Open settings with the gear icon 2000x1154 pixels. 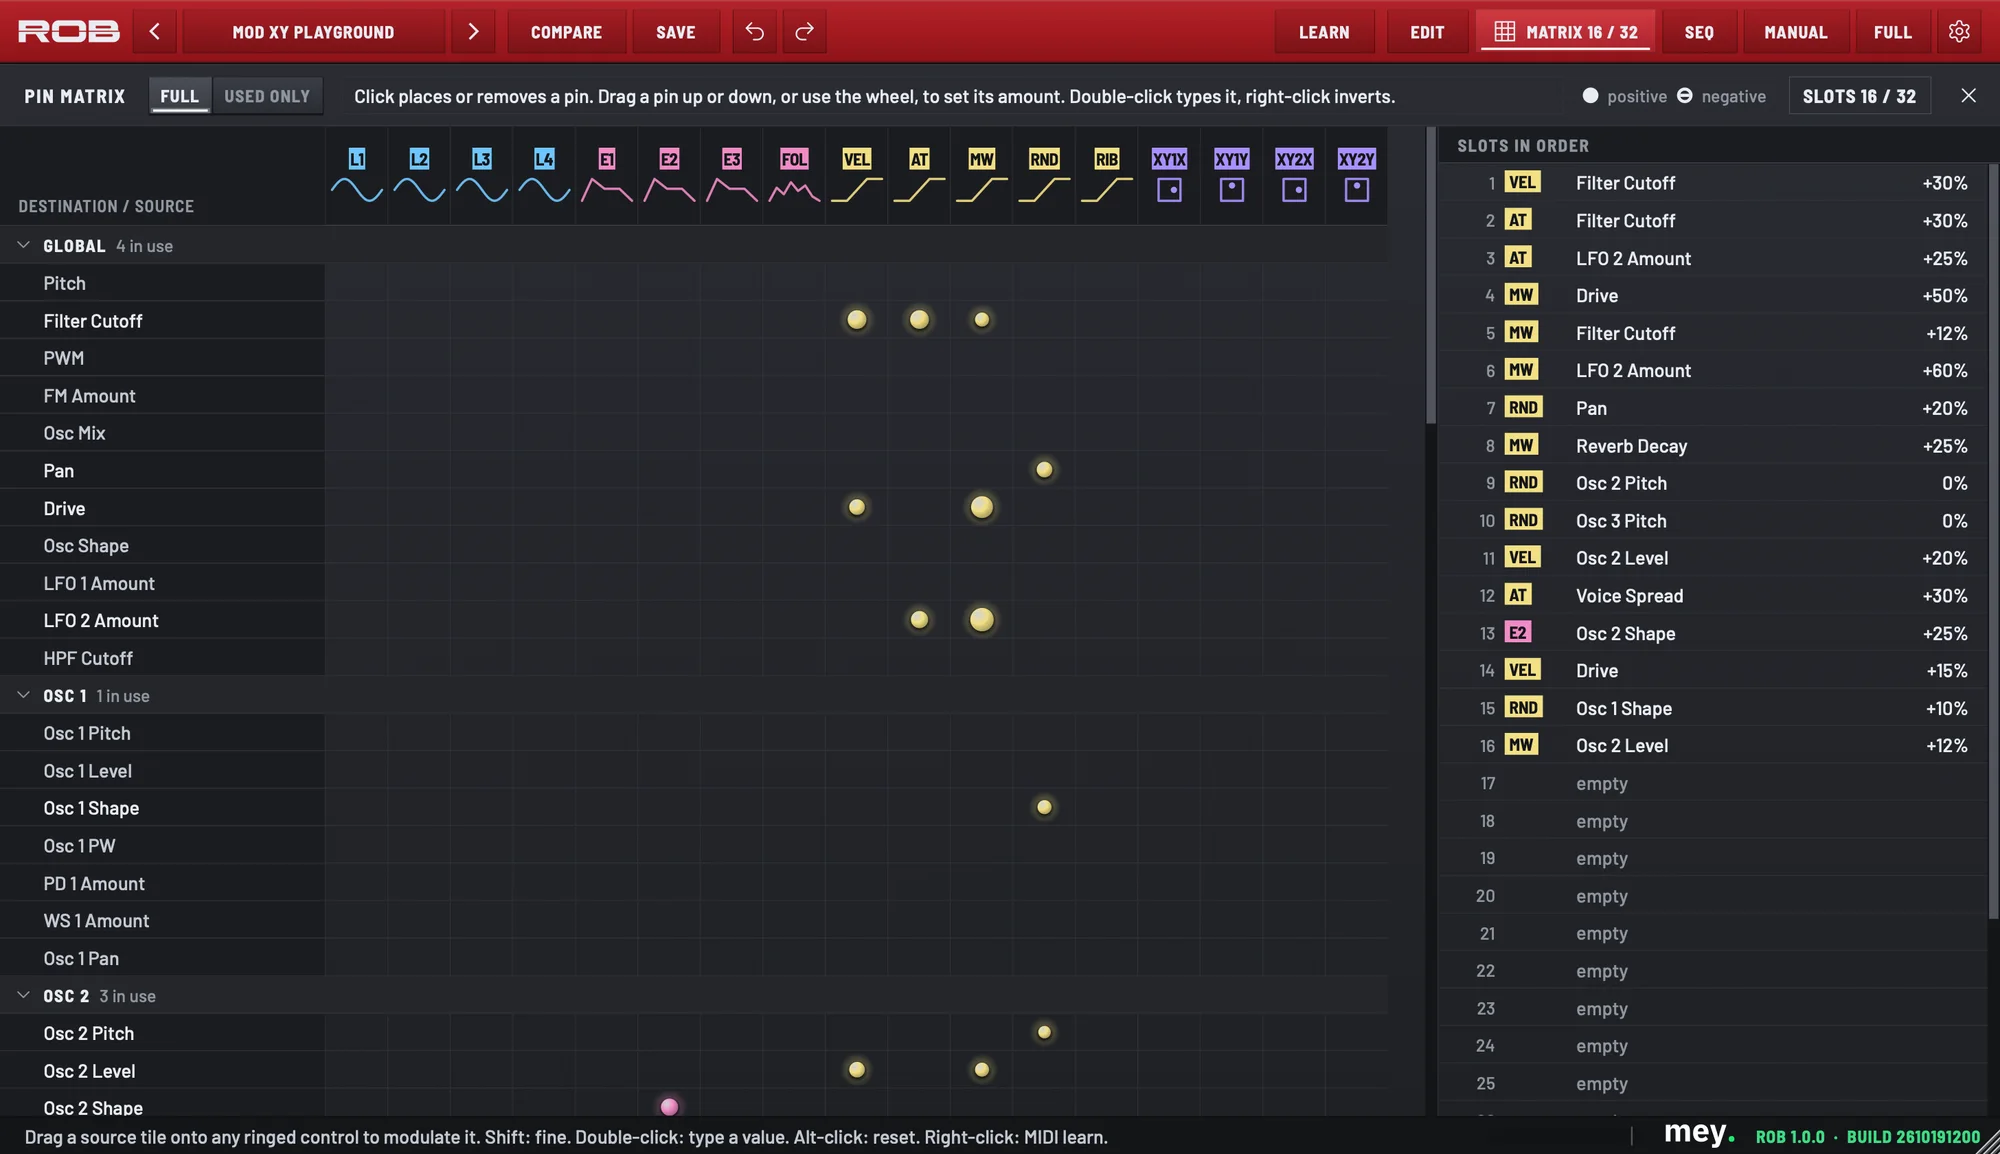1959,32
